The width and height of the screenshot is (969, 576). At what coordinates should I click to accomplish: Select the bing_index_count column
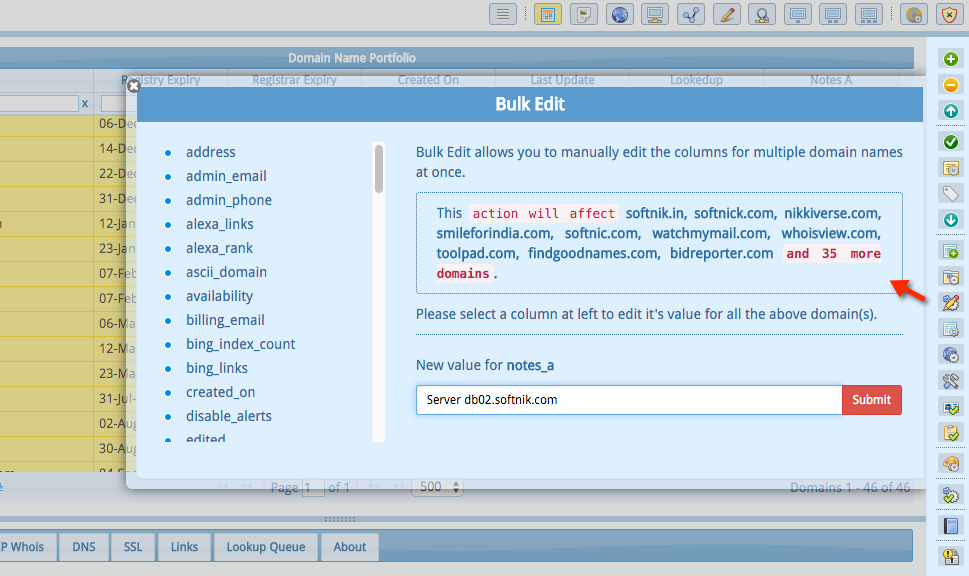click(x=240, y=344)
